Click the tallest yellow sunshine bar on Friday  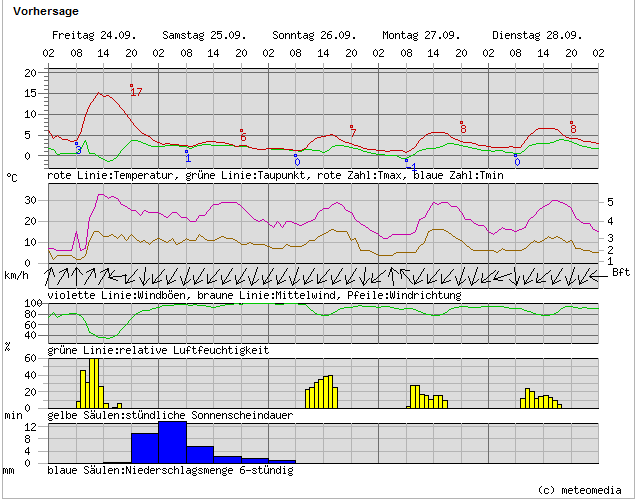[x=93, y=383]
